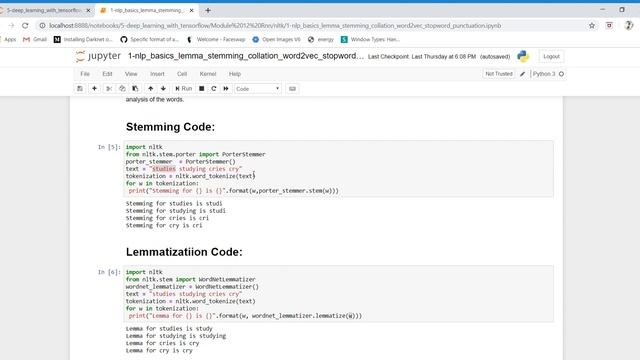
Task: Click inside the In [5] code cell
Action: tap(338, 169)
